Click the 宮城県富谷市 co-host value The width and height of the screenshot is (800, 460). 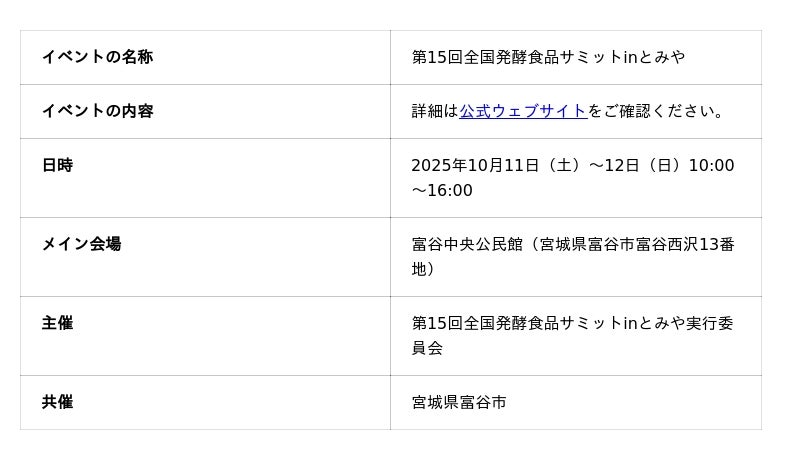[459, 402]
